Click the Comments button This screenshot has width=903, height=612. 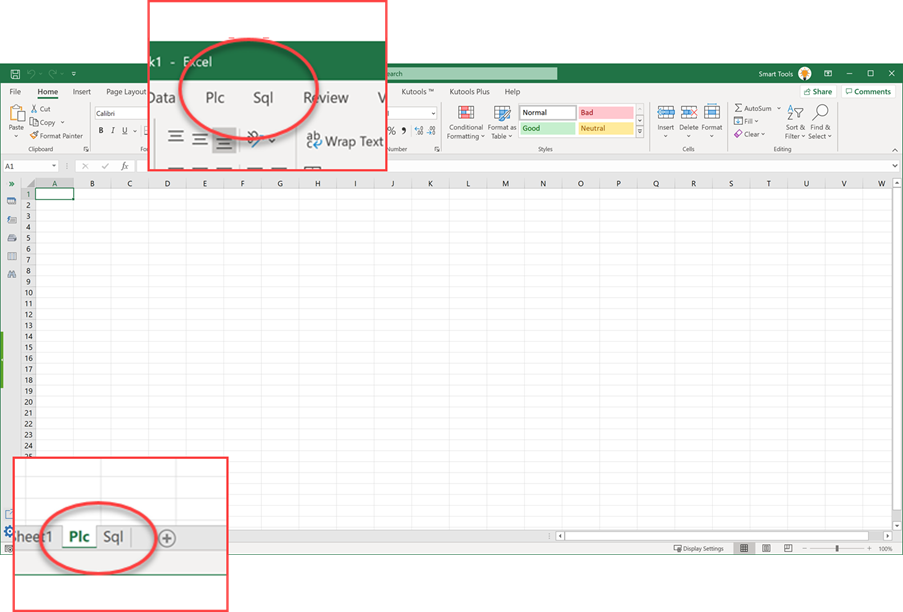867,92
